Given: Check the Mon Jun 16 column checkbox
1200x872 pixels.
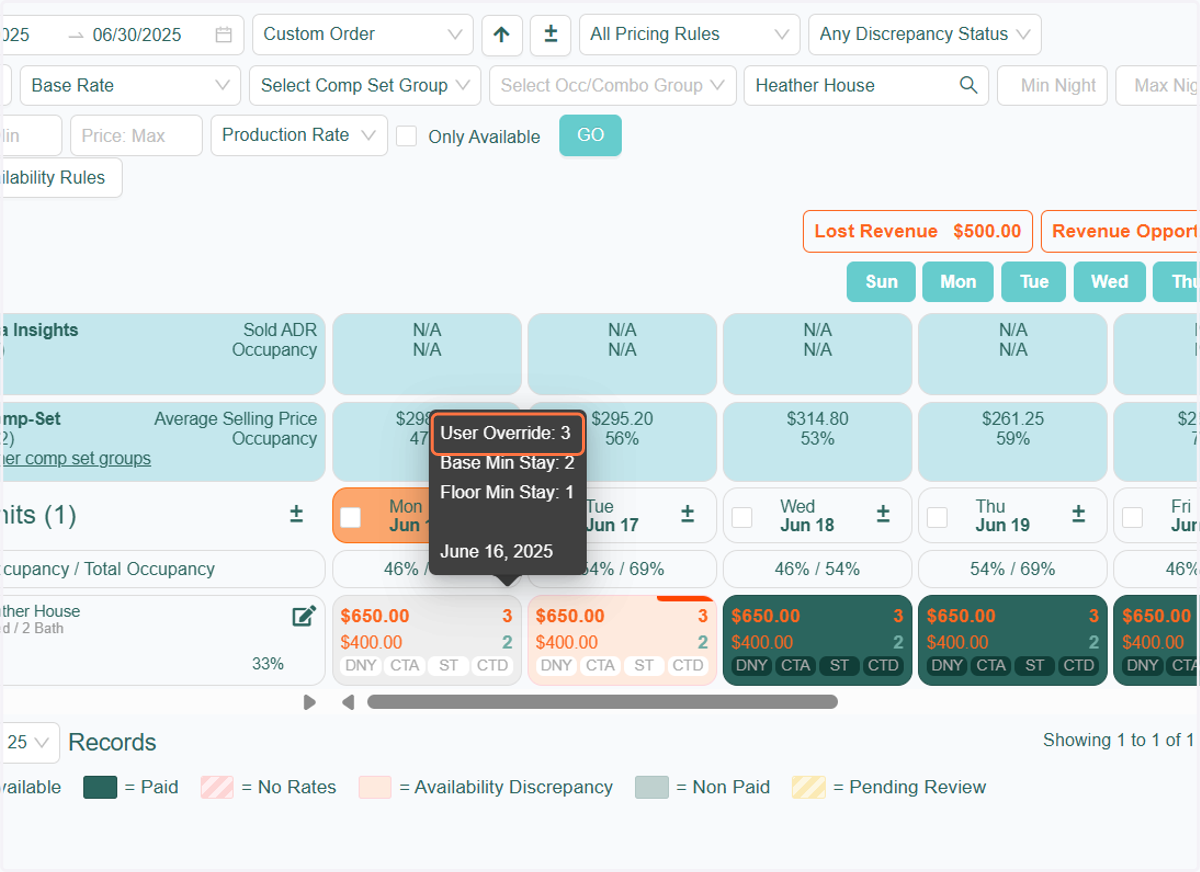Looking at the screenshot, I should click(350, 517).
